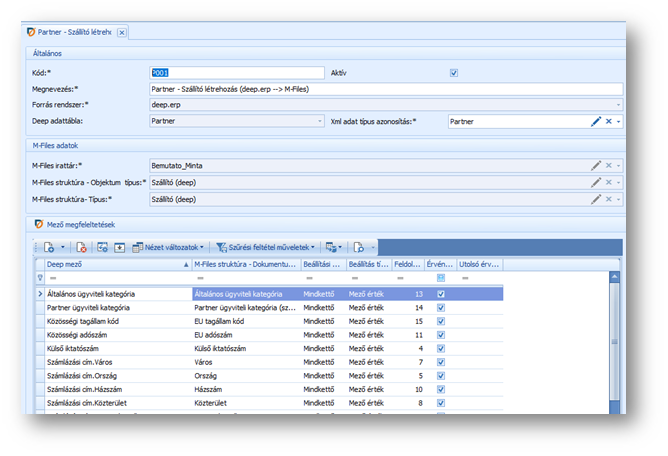Close the Partner - Szállító tab
The image size is (668, 456).
(121, 32)
